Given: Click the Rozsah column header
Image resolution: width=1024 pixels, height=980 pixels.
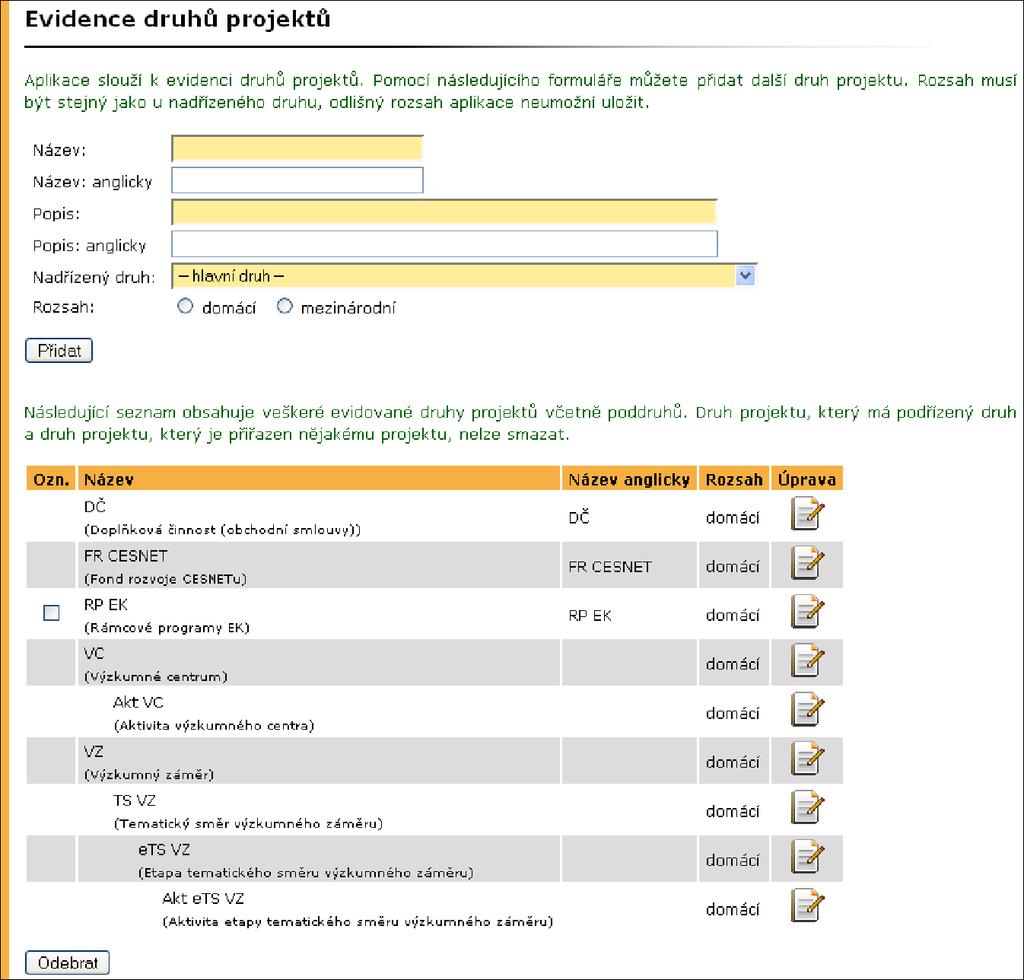Looking at the screenshot, I should 734,479.
